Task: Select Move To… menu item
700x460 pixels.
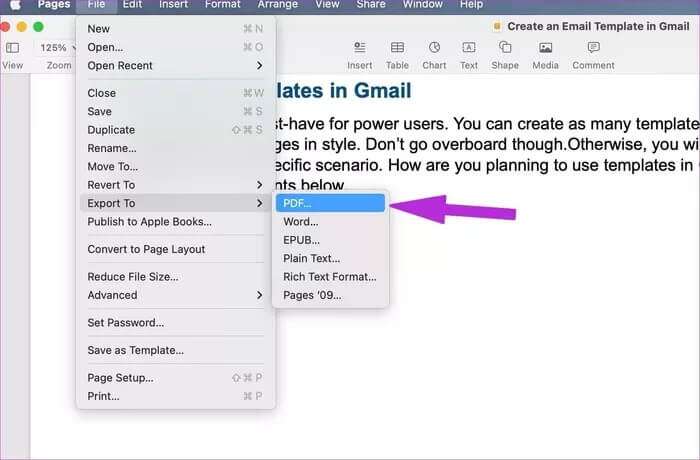Action: tap(176, 167)
